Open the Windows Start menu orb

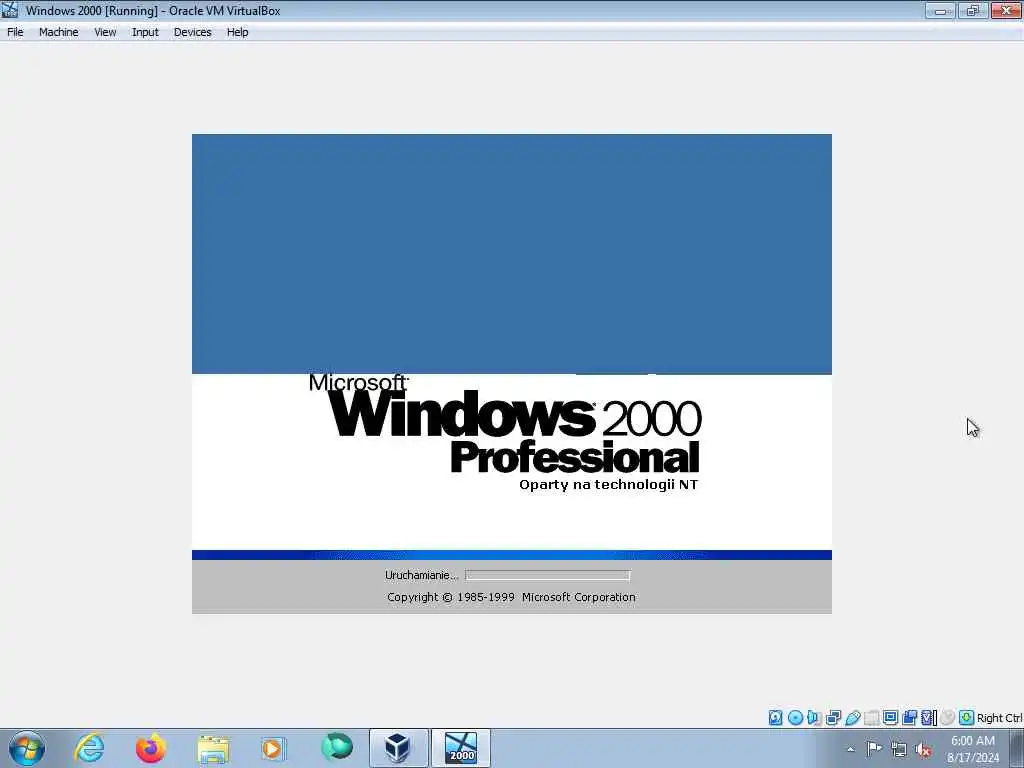click(x=27, y=748)
